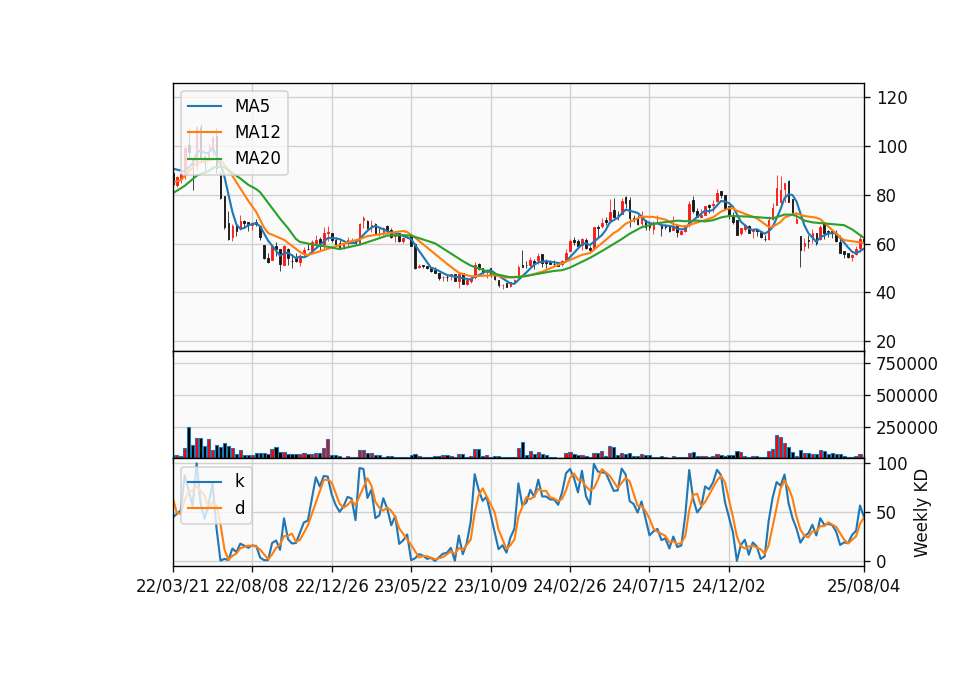Click the 250000 volume axis label
Image resolution: width=960 pixels, height=690 pixels.
[x=907, y=428]
